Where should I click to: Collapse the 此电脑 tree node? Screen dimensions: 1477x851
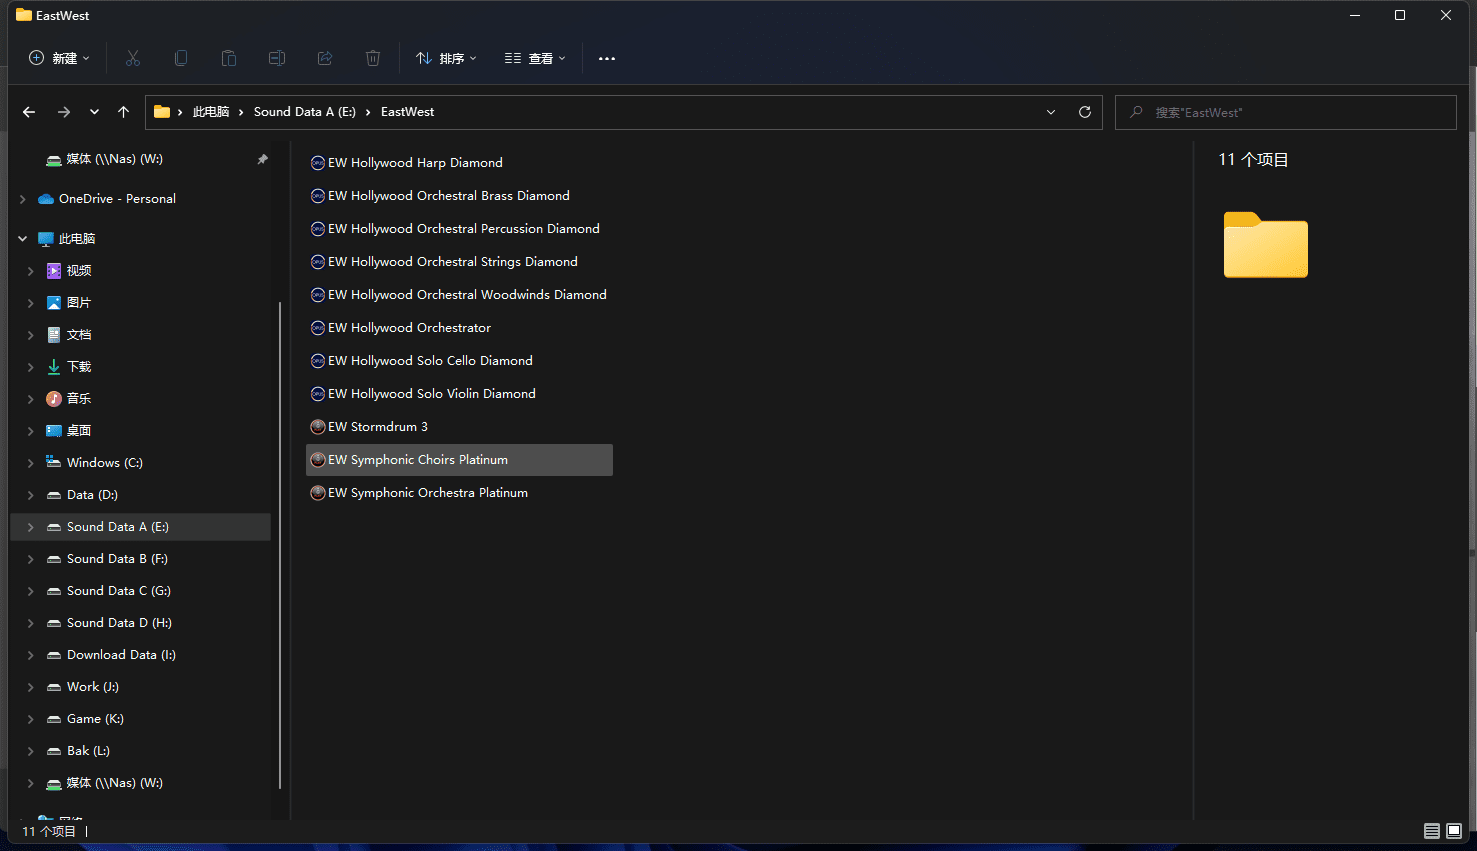[x=22, y=239]
